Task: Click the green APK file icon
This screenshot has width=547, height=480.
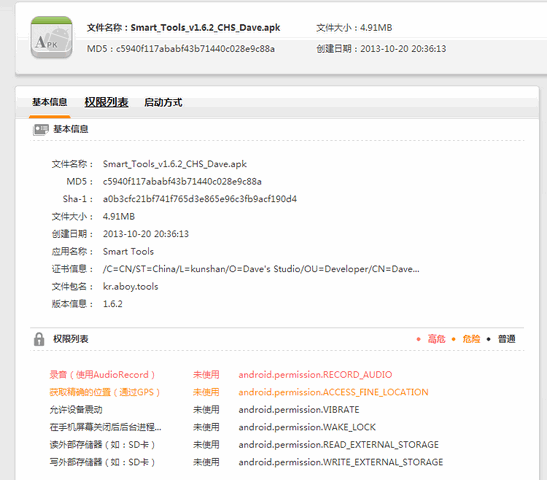Action: tap(52, 38)
